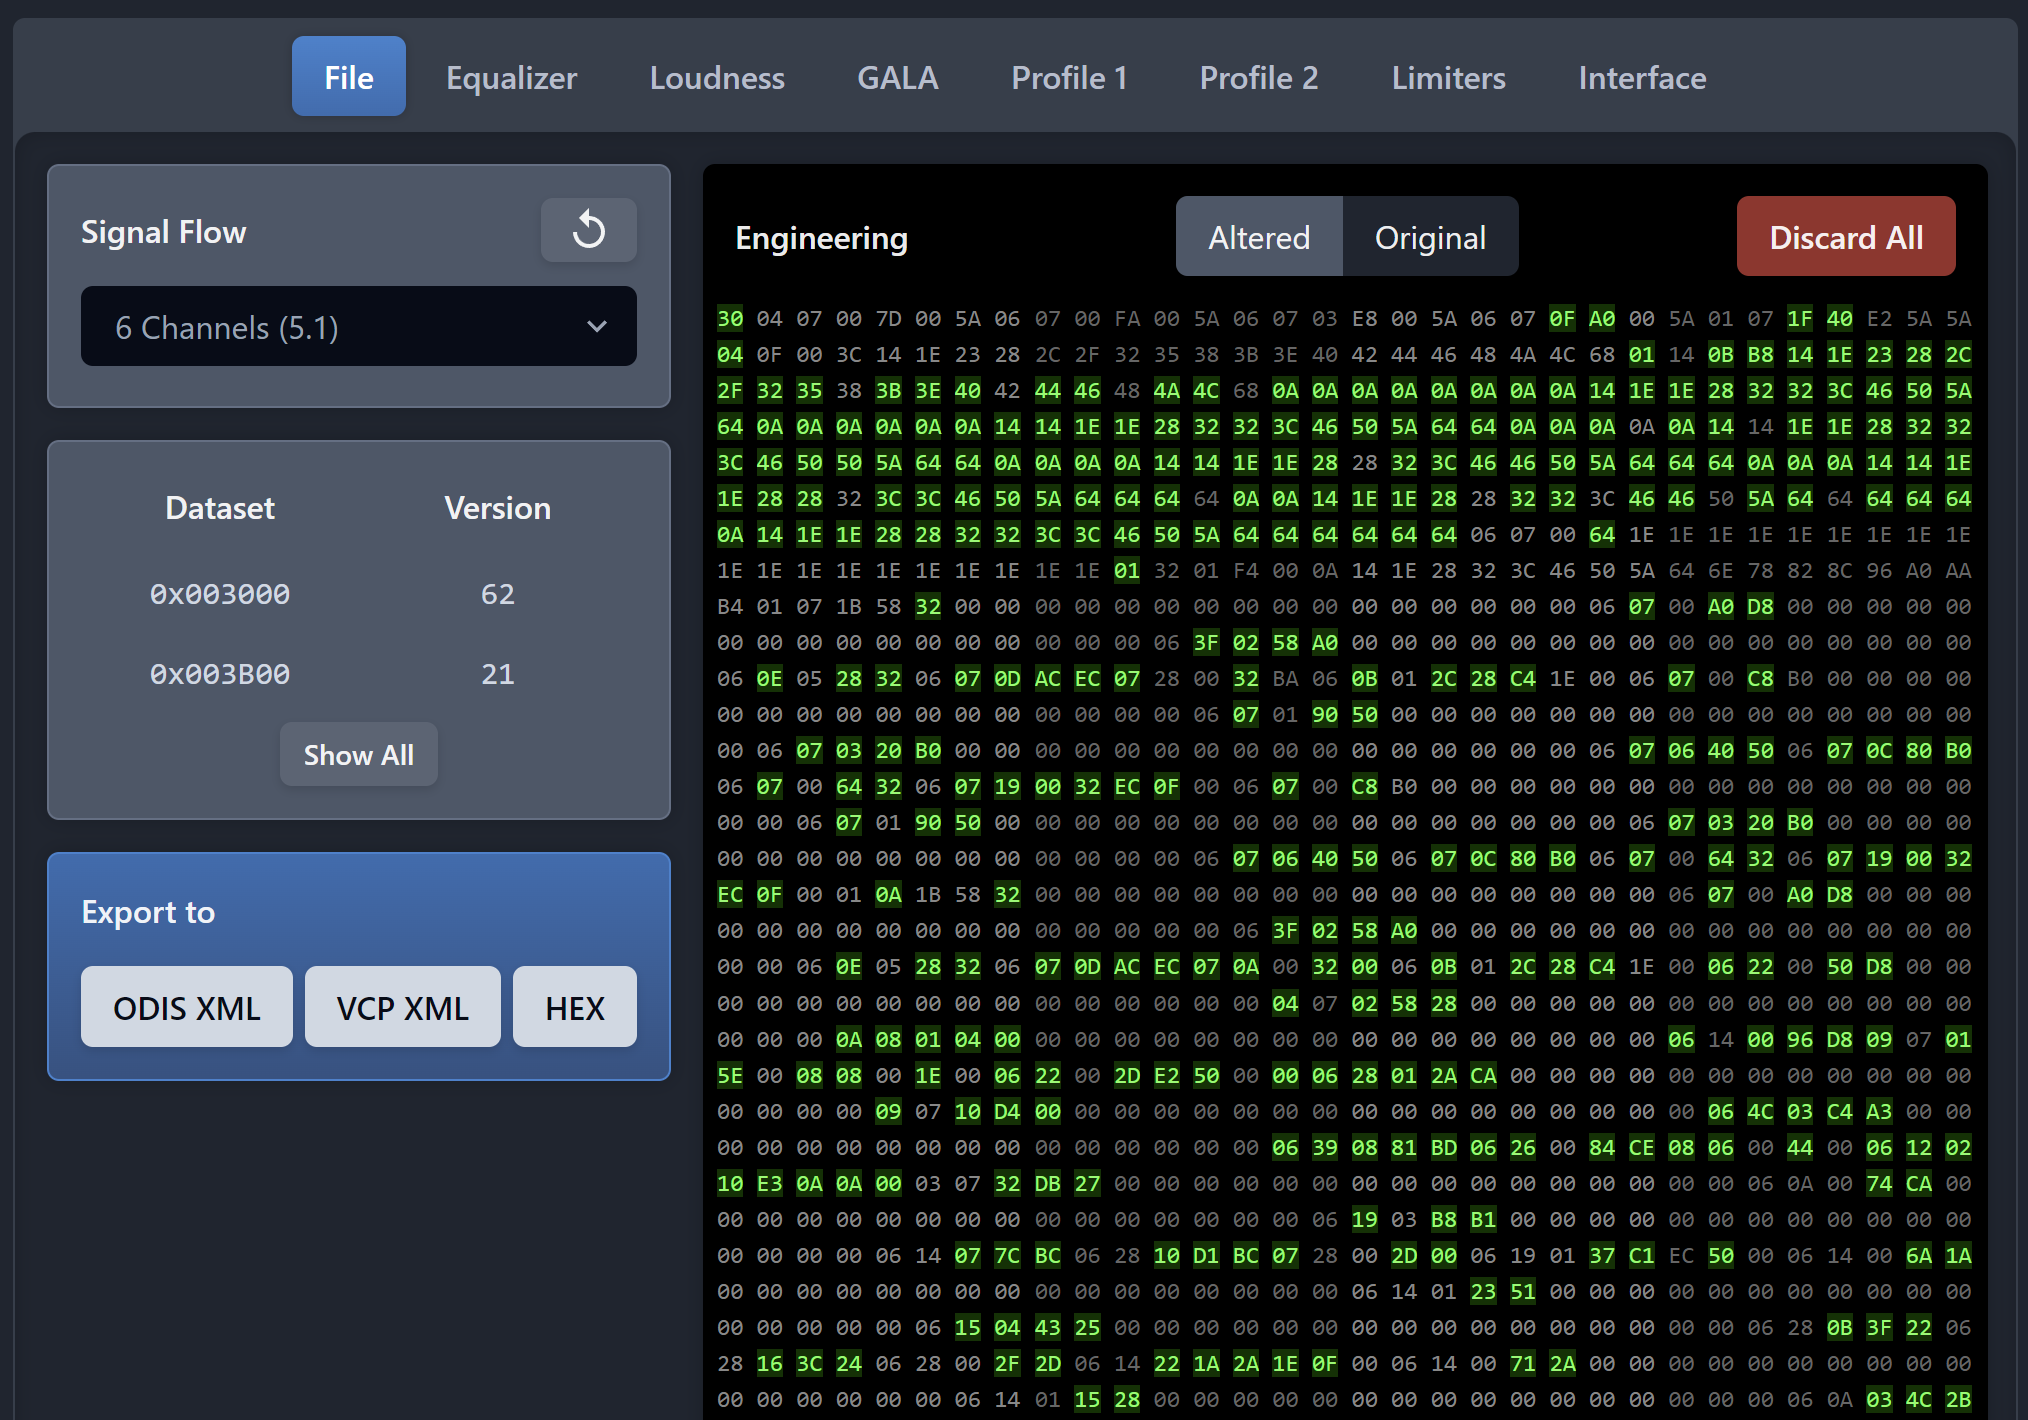Viewport: 2028px width, 1420px height.
Task: Export as HEX file
Action: pos(574,1007)
